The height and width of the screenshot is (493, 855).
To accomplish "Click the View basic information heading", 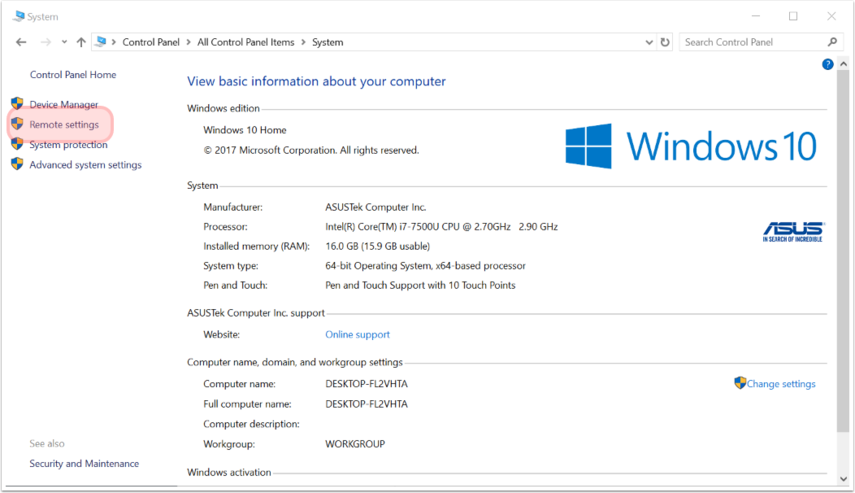I will 316,81.
